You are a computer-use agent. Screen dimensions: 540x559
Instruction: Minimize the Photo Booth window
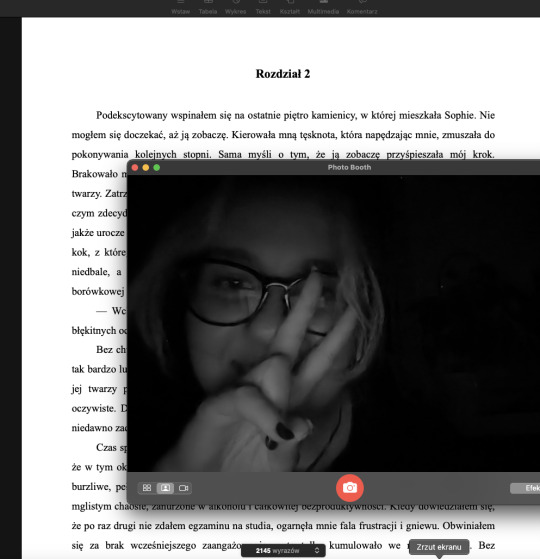pos(146,168)
